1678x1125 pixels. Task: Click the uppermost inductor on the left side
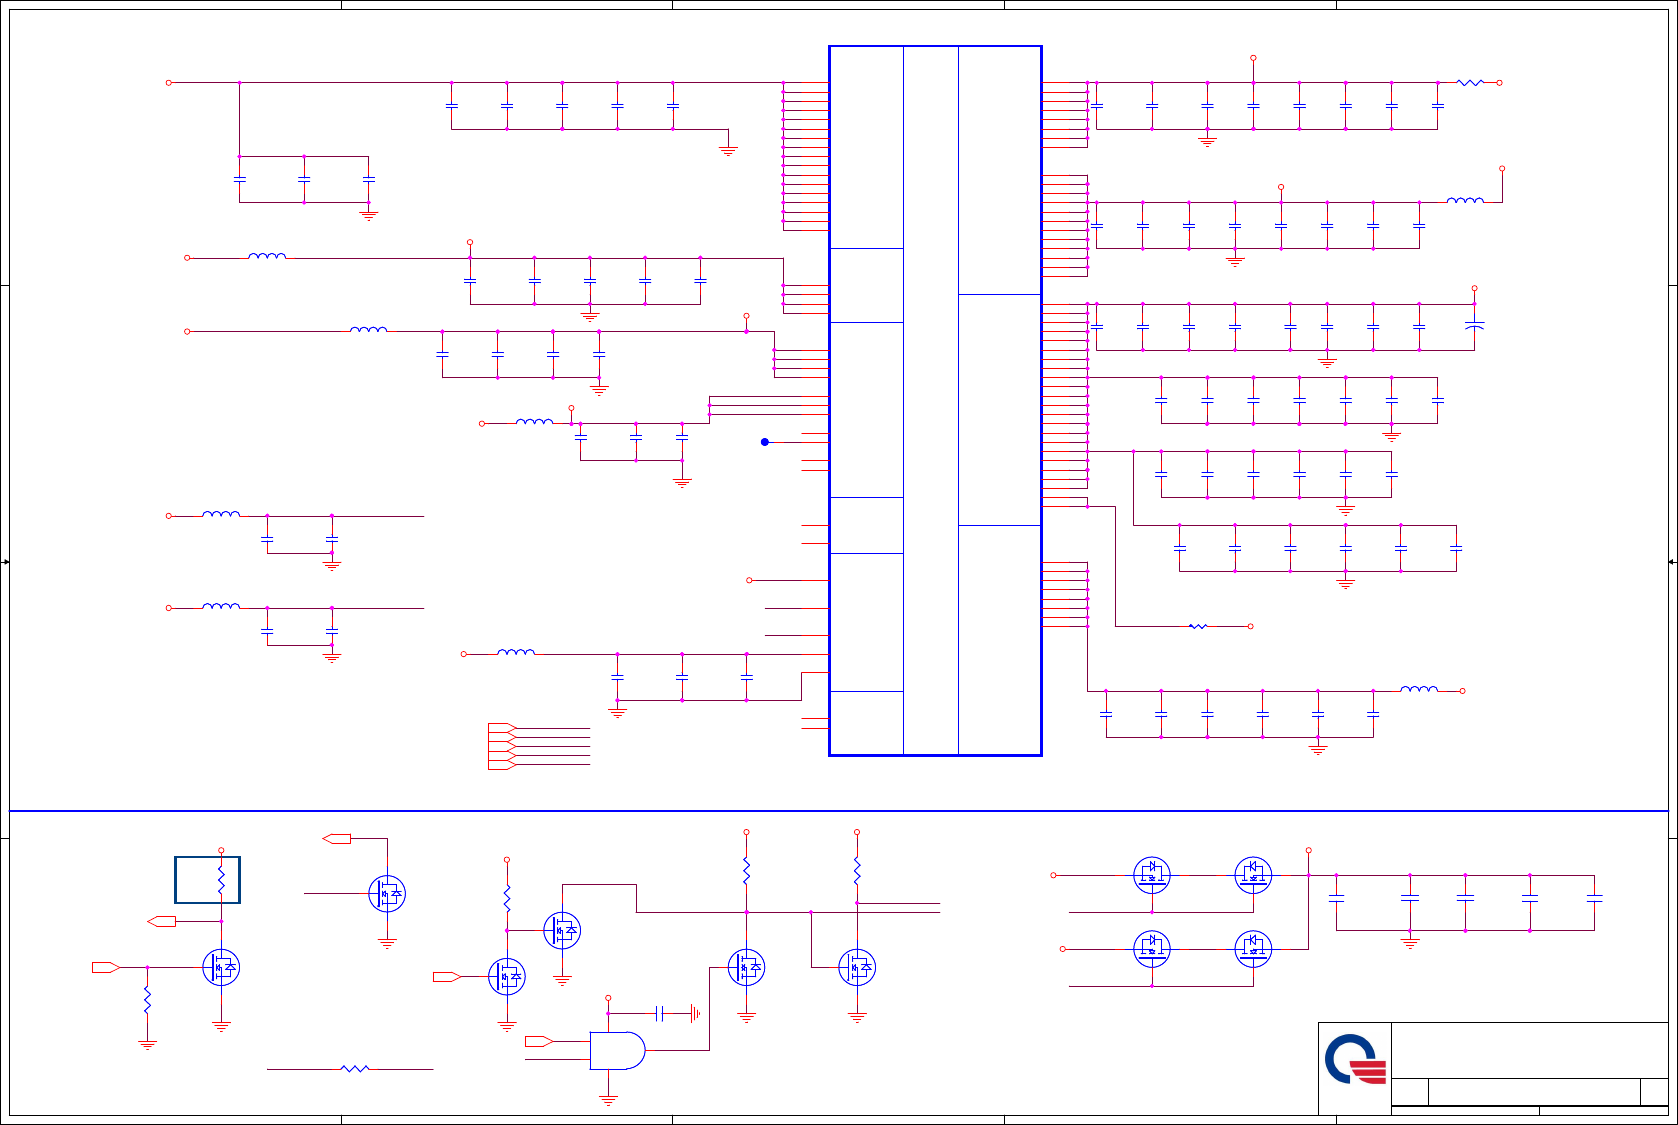(267, 256)
